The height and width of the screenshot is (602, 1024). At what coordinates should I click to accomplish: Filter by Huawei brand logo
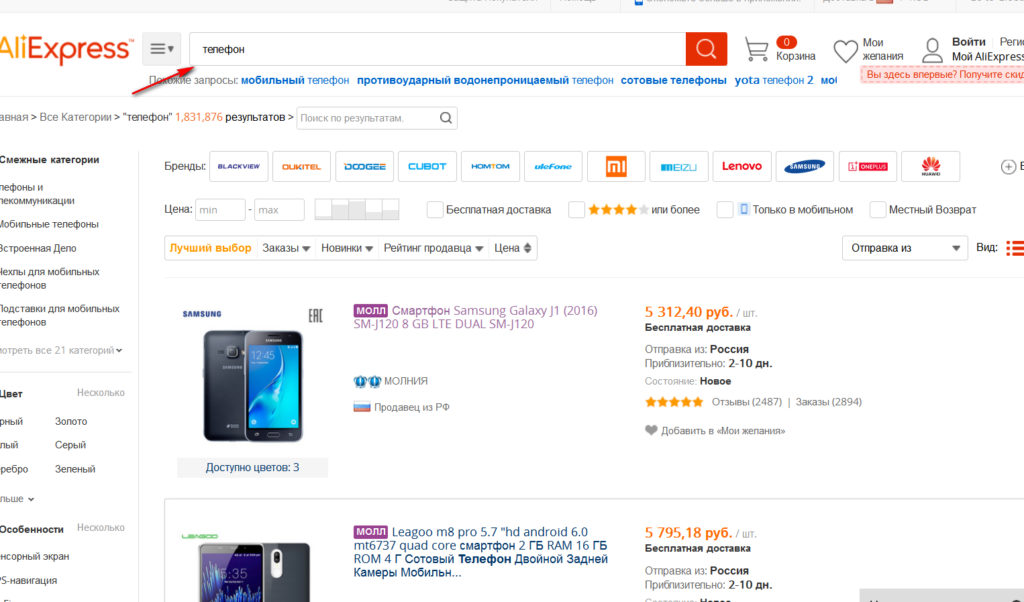(931, 166)
